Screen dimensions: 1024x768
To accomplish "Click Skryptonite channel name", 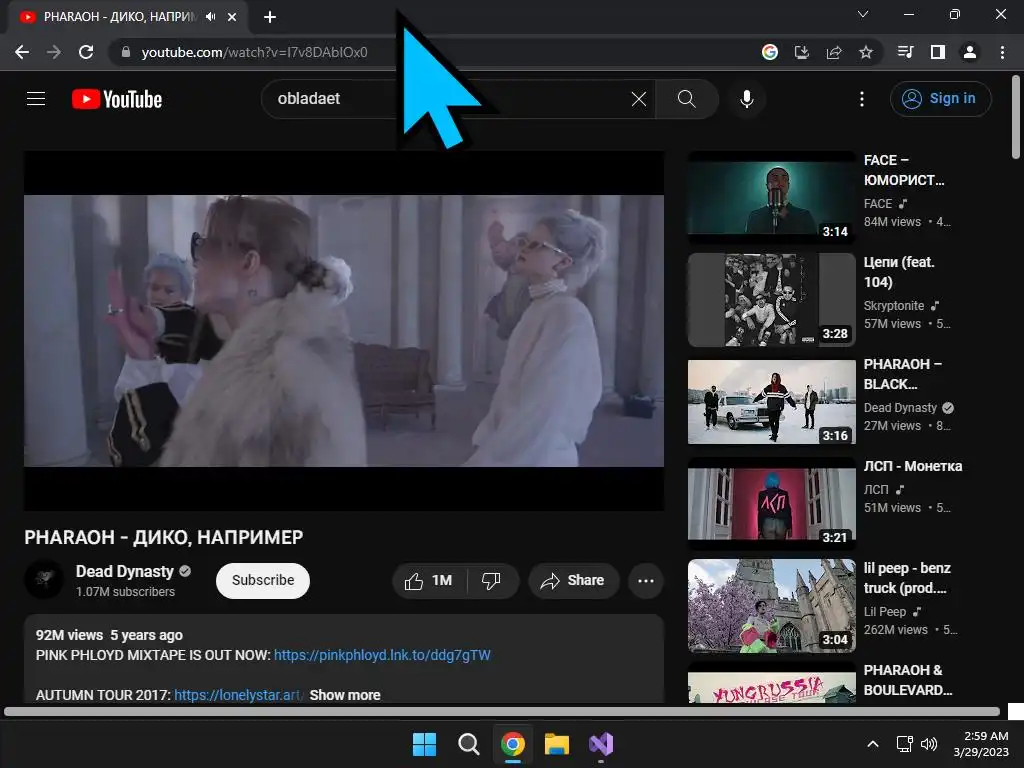I will (893, 306).
